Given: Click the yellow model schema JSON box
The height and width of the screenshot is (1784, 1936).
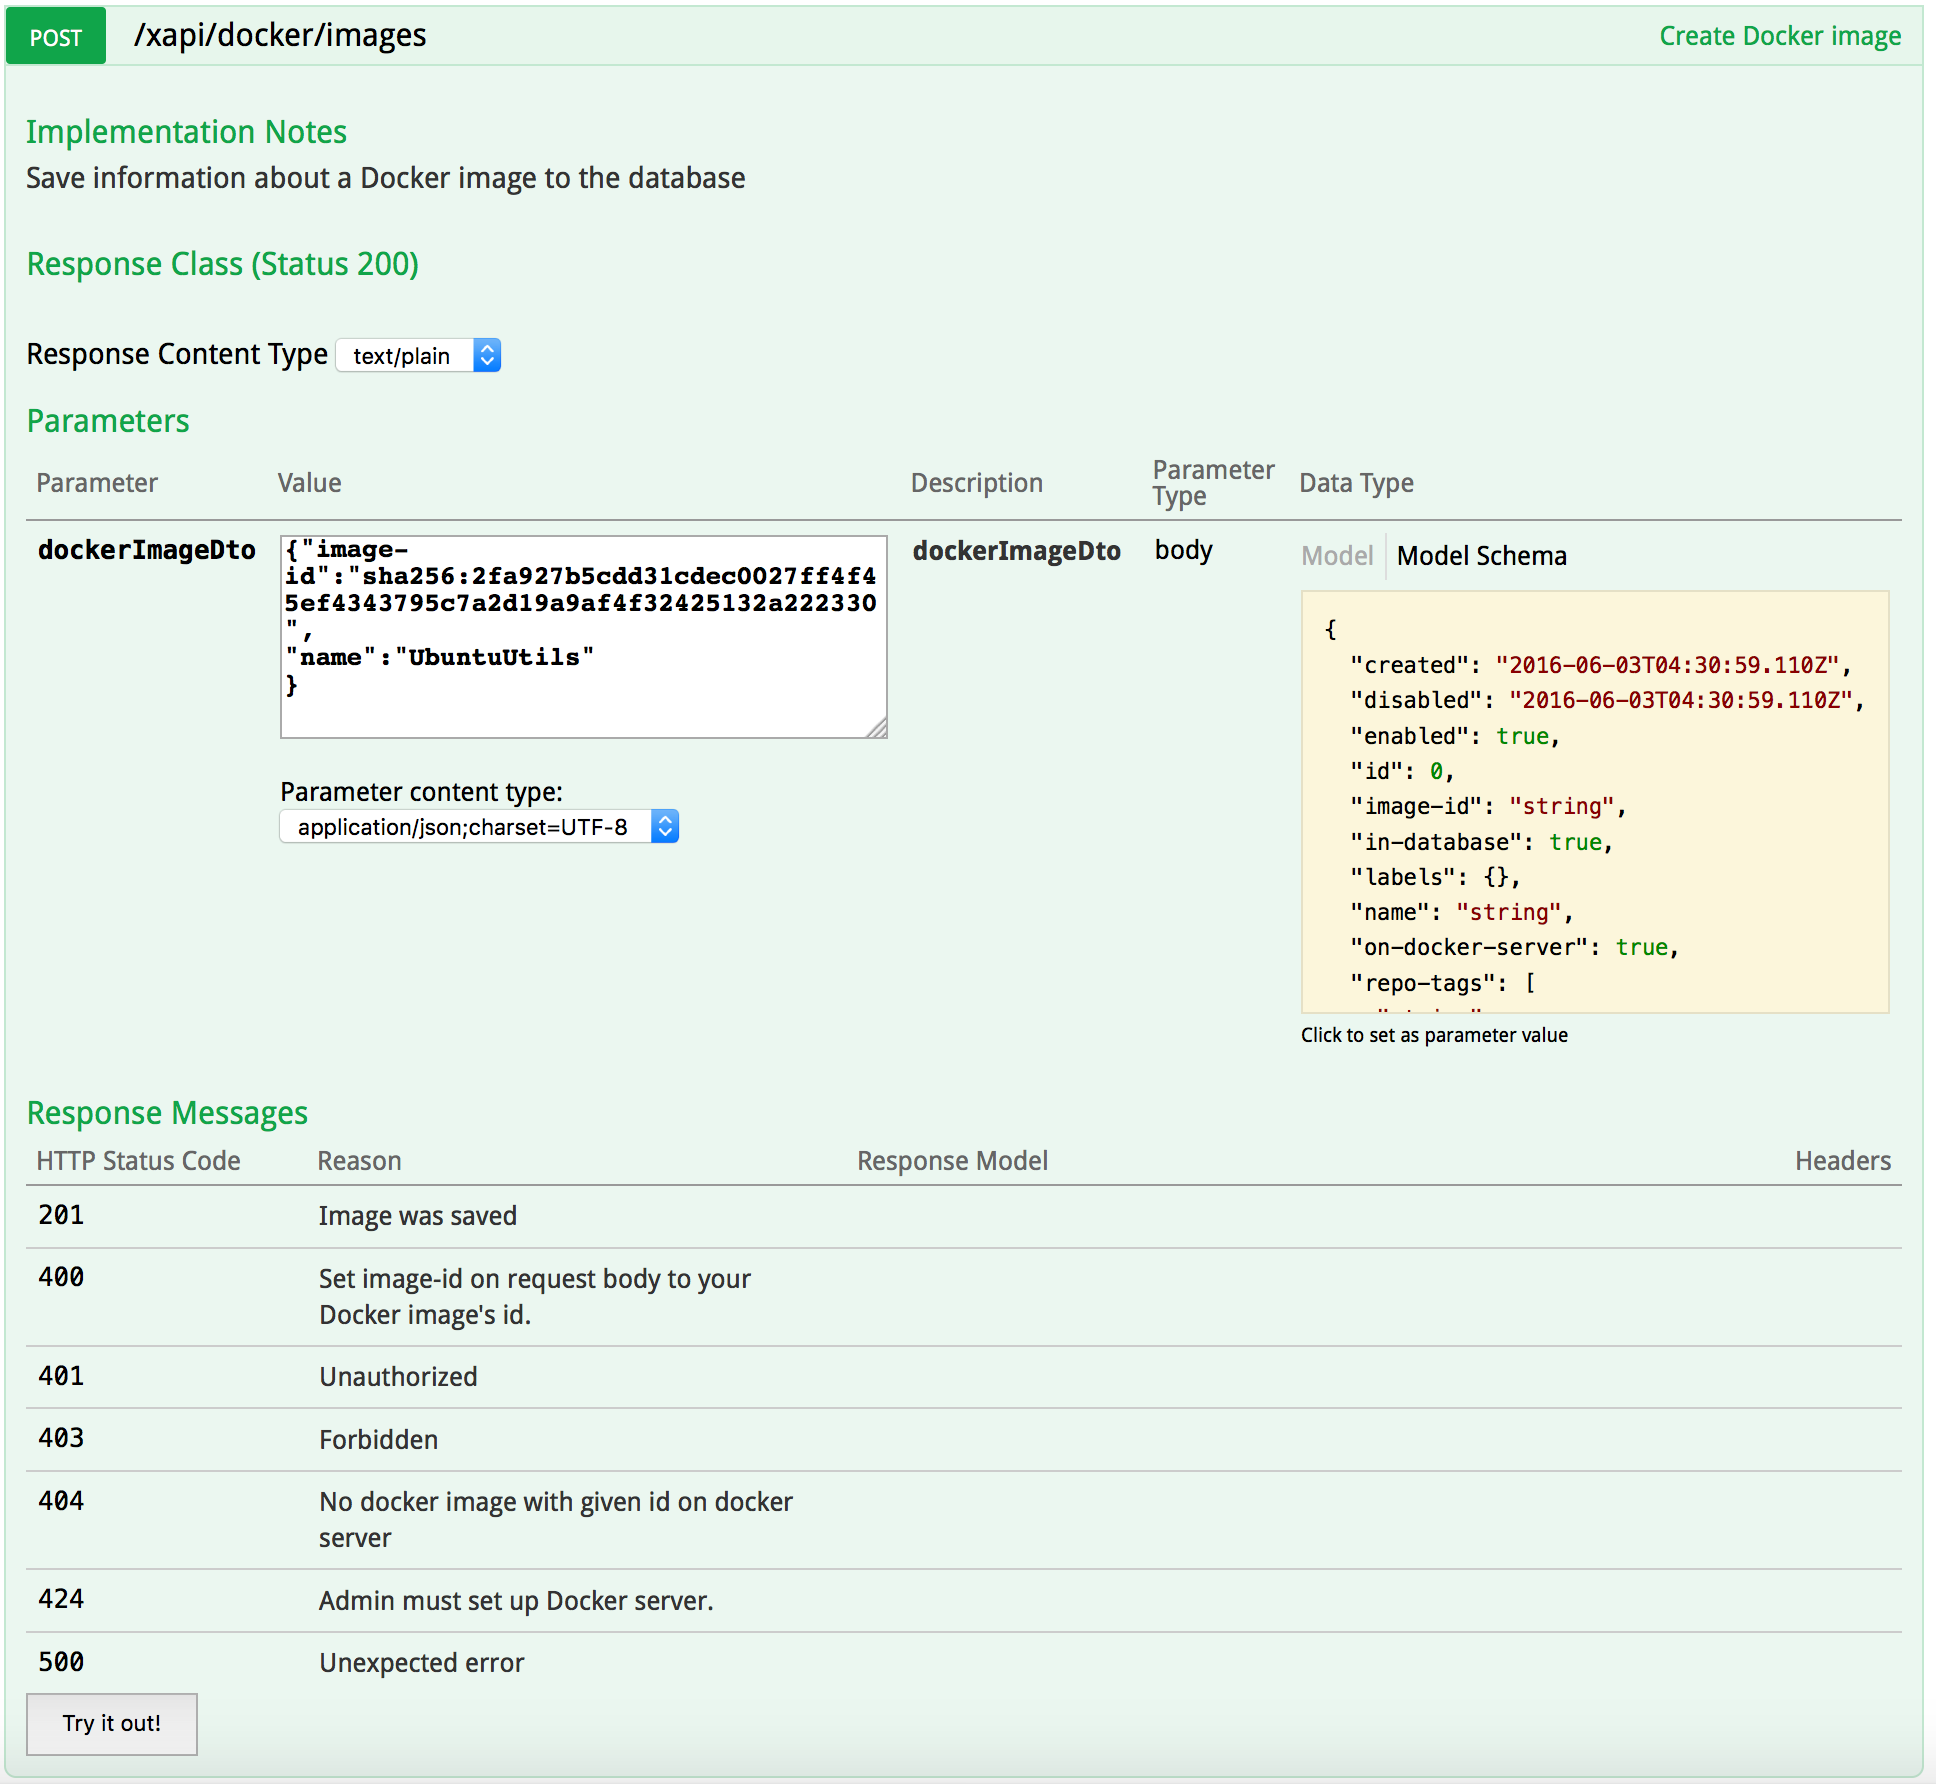Looking at the screenshot, I should 1594,802.
